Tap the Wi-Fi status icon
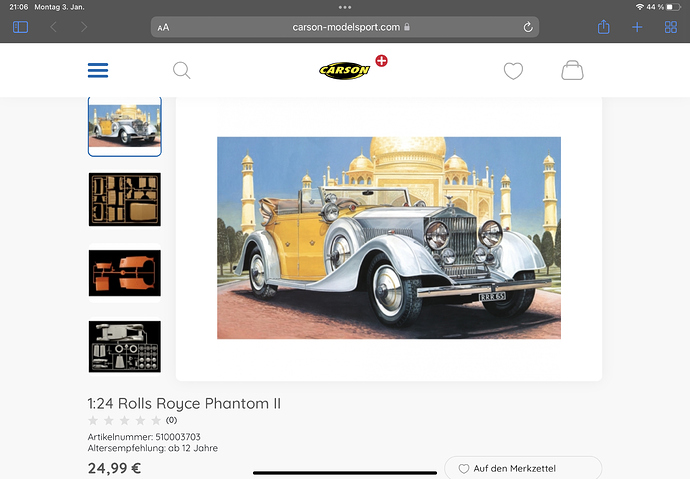The width and height of the screenshot is (690, 479). click(639, 7)
